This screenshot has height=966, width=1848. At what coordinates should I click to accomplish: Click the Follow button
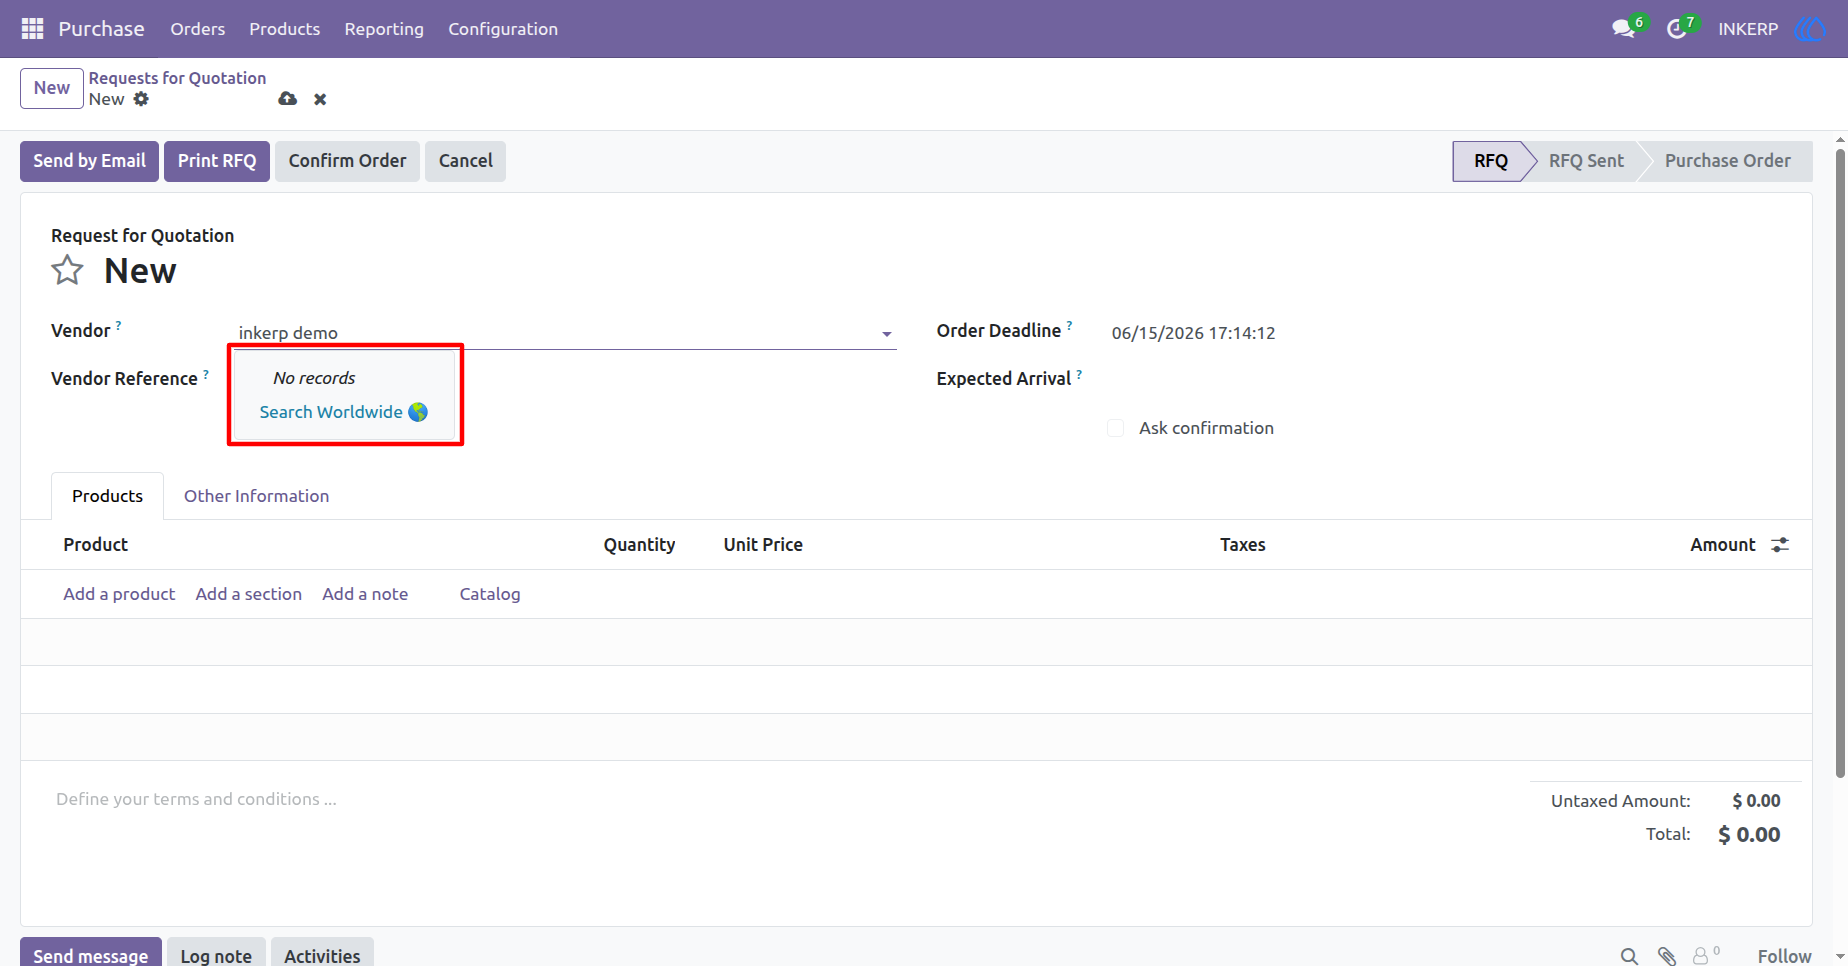point(1784,957)
